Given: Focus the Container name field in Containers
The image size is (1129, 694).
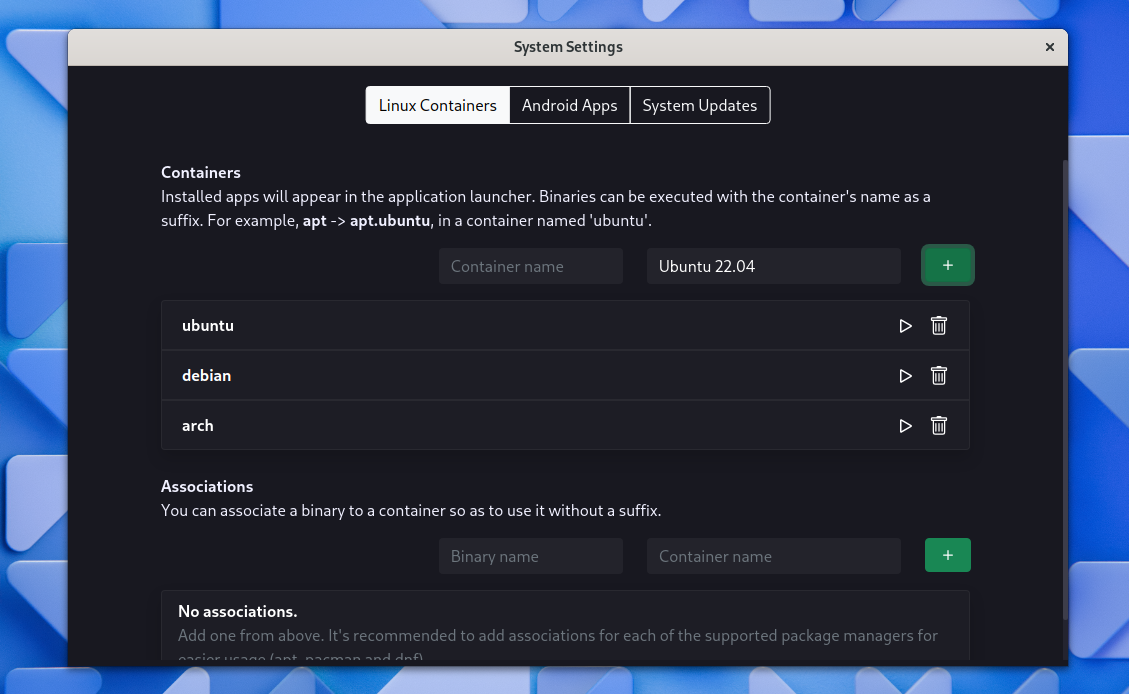Looking at the screenshot, I should point(531,266).
